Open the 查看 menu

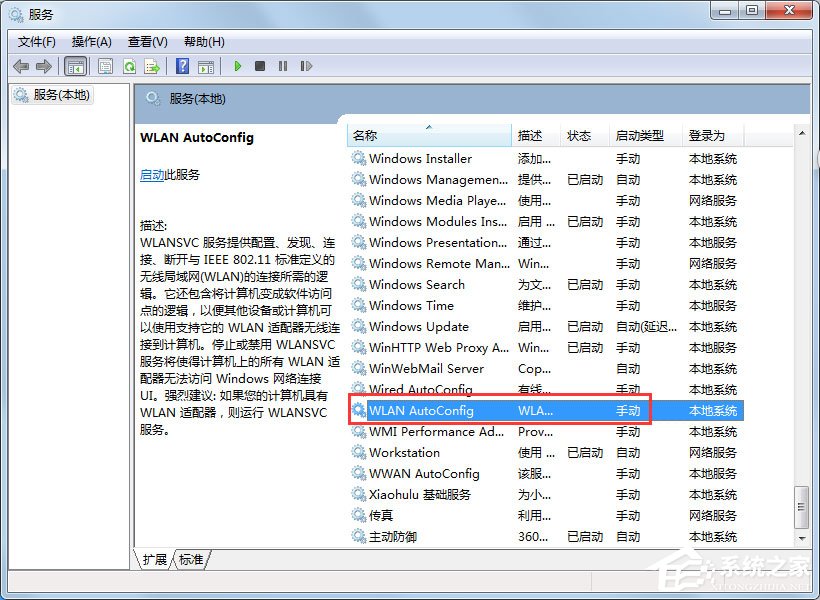tap(146, 41)
